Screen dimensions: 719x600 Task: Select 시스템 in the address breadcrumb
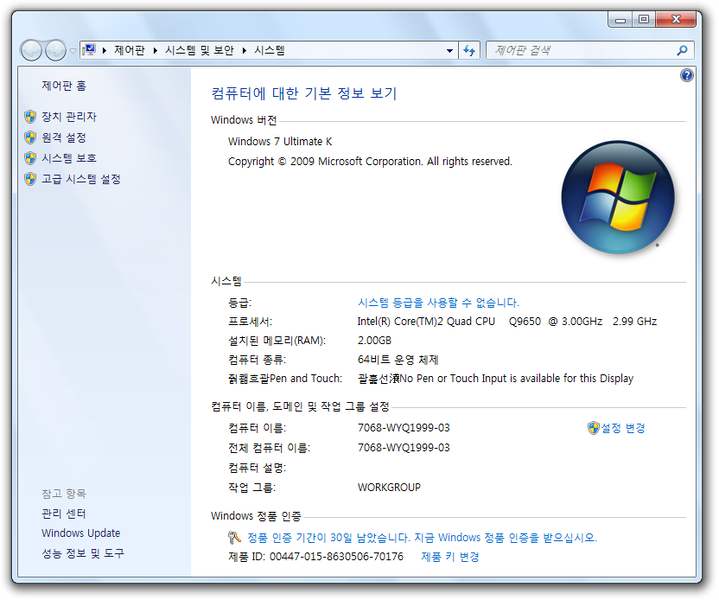[270, 50]
